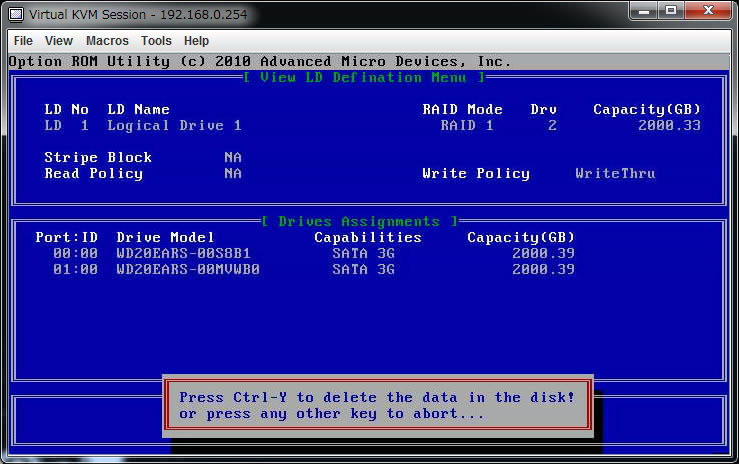Viewport: 739px width, 464px height.
Task: Click 'SATA 3G' for drive WD20EARS-00S8B1
Action: (363, 253)
